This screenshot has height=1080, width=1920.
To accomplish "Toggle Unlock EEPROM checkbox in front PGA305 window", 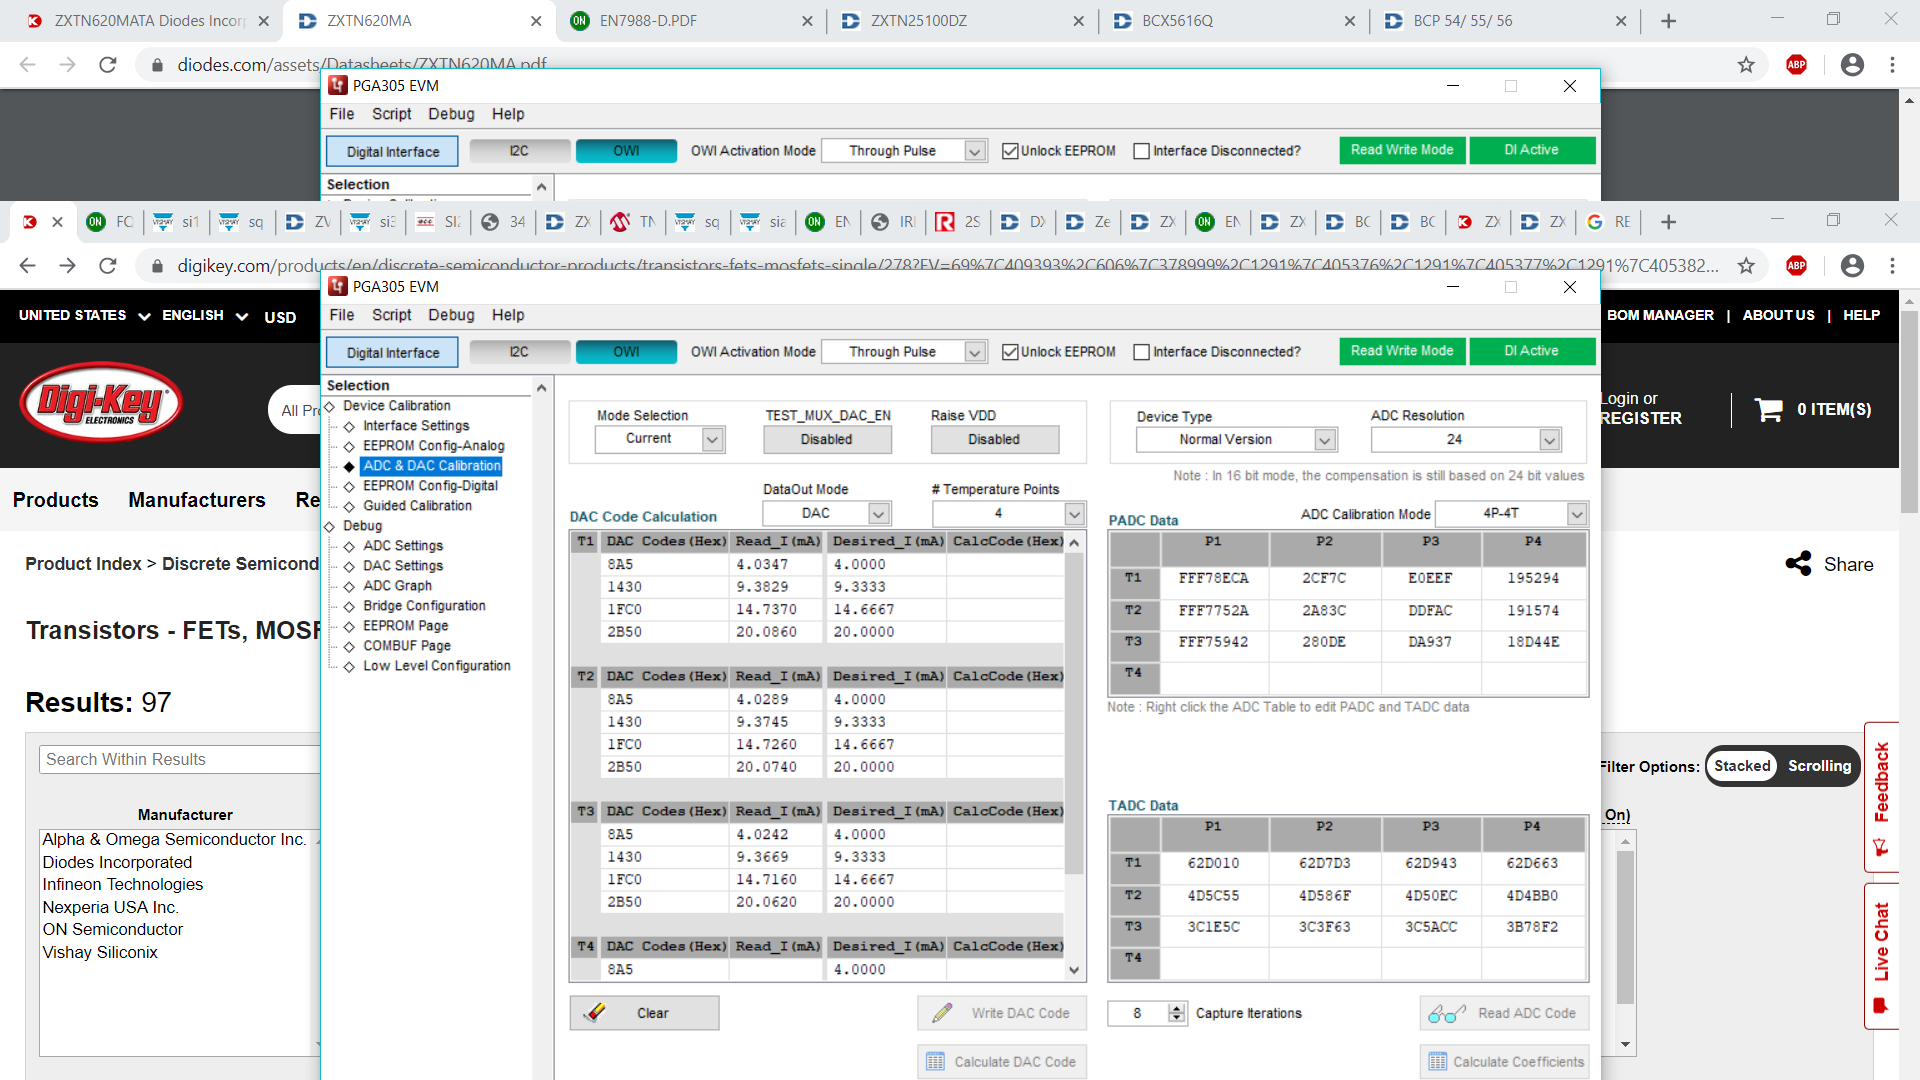I will [1010, 352].
